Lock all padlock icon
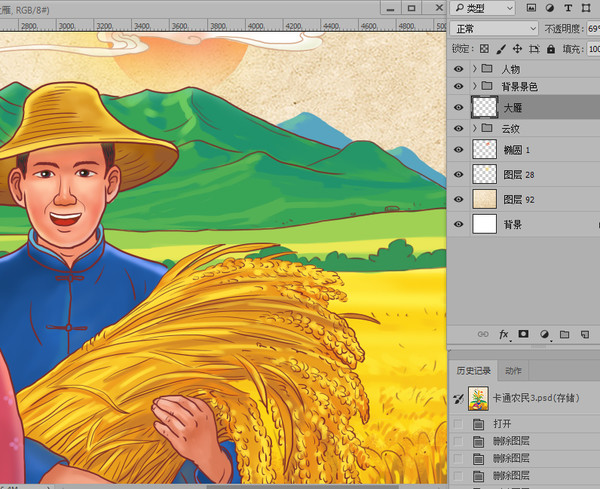Viewport: 600px width, 489px height. (x=551, y=49)
